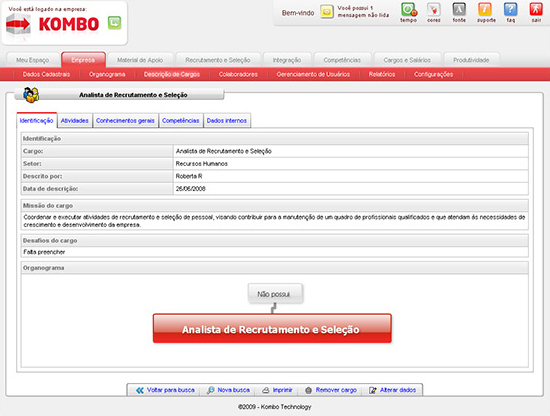The width and height of the screenshot is (550, 416).
Task: Click the Alterar dados edit icon
Action: coord(373,390)
